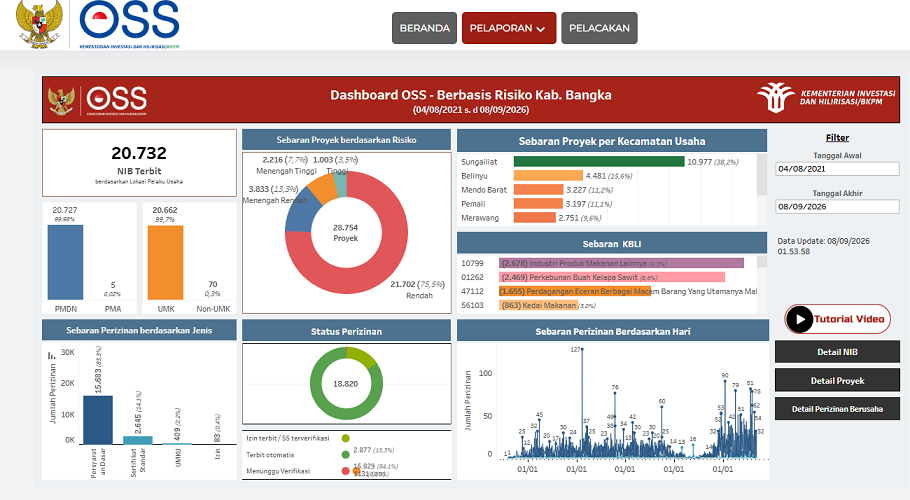Open the Detail Perizinan Berusaha button
The image size is (910, 500).
click(837, 409)
